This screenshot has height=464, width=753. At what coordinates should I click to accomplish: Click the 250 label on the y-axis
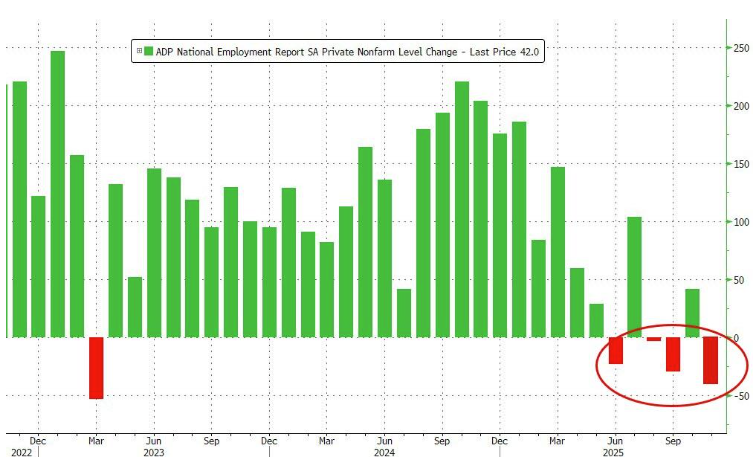point(738,48)
